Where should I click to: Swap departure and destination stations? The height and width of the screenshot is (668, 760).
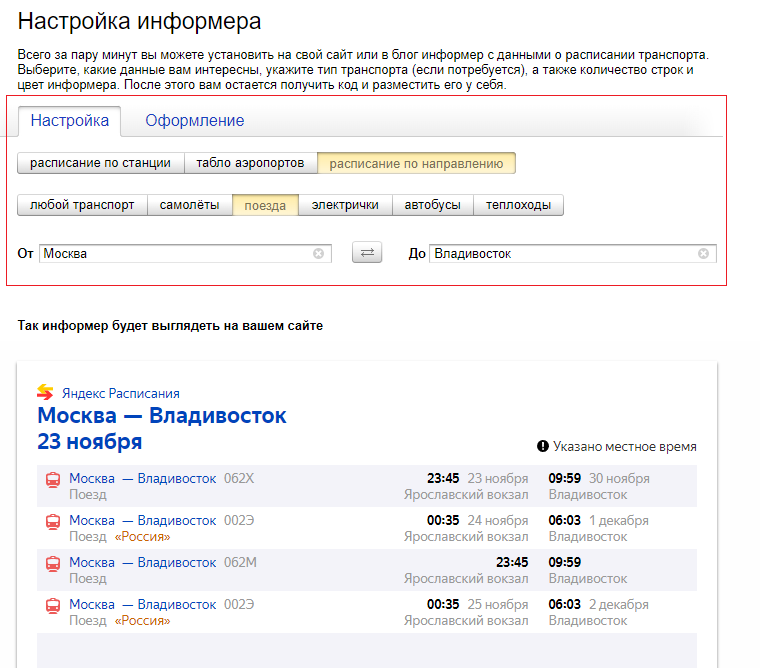pyautogui.click(x=367, y=253)
